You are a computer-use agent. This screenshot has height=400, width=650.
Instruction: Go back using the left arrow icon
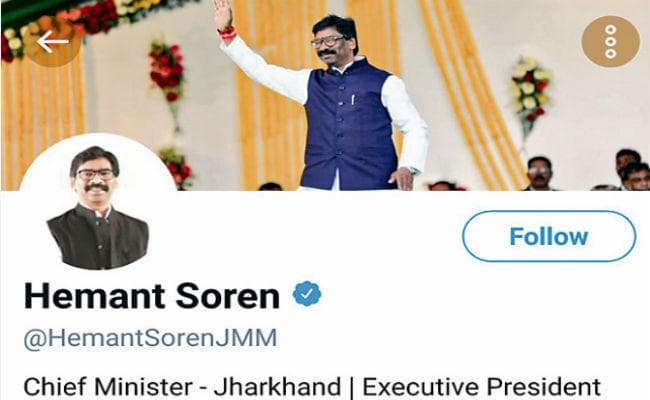tap(53, 41)
